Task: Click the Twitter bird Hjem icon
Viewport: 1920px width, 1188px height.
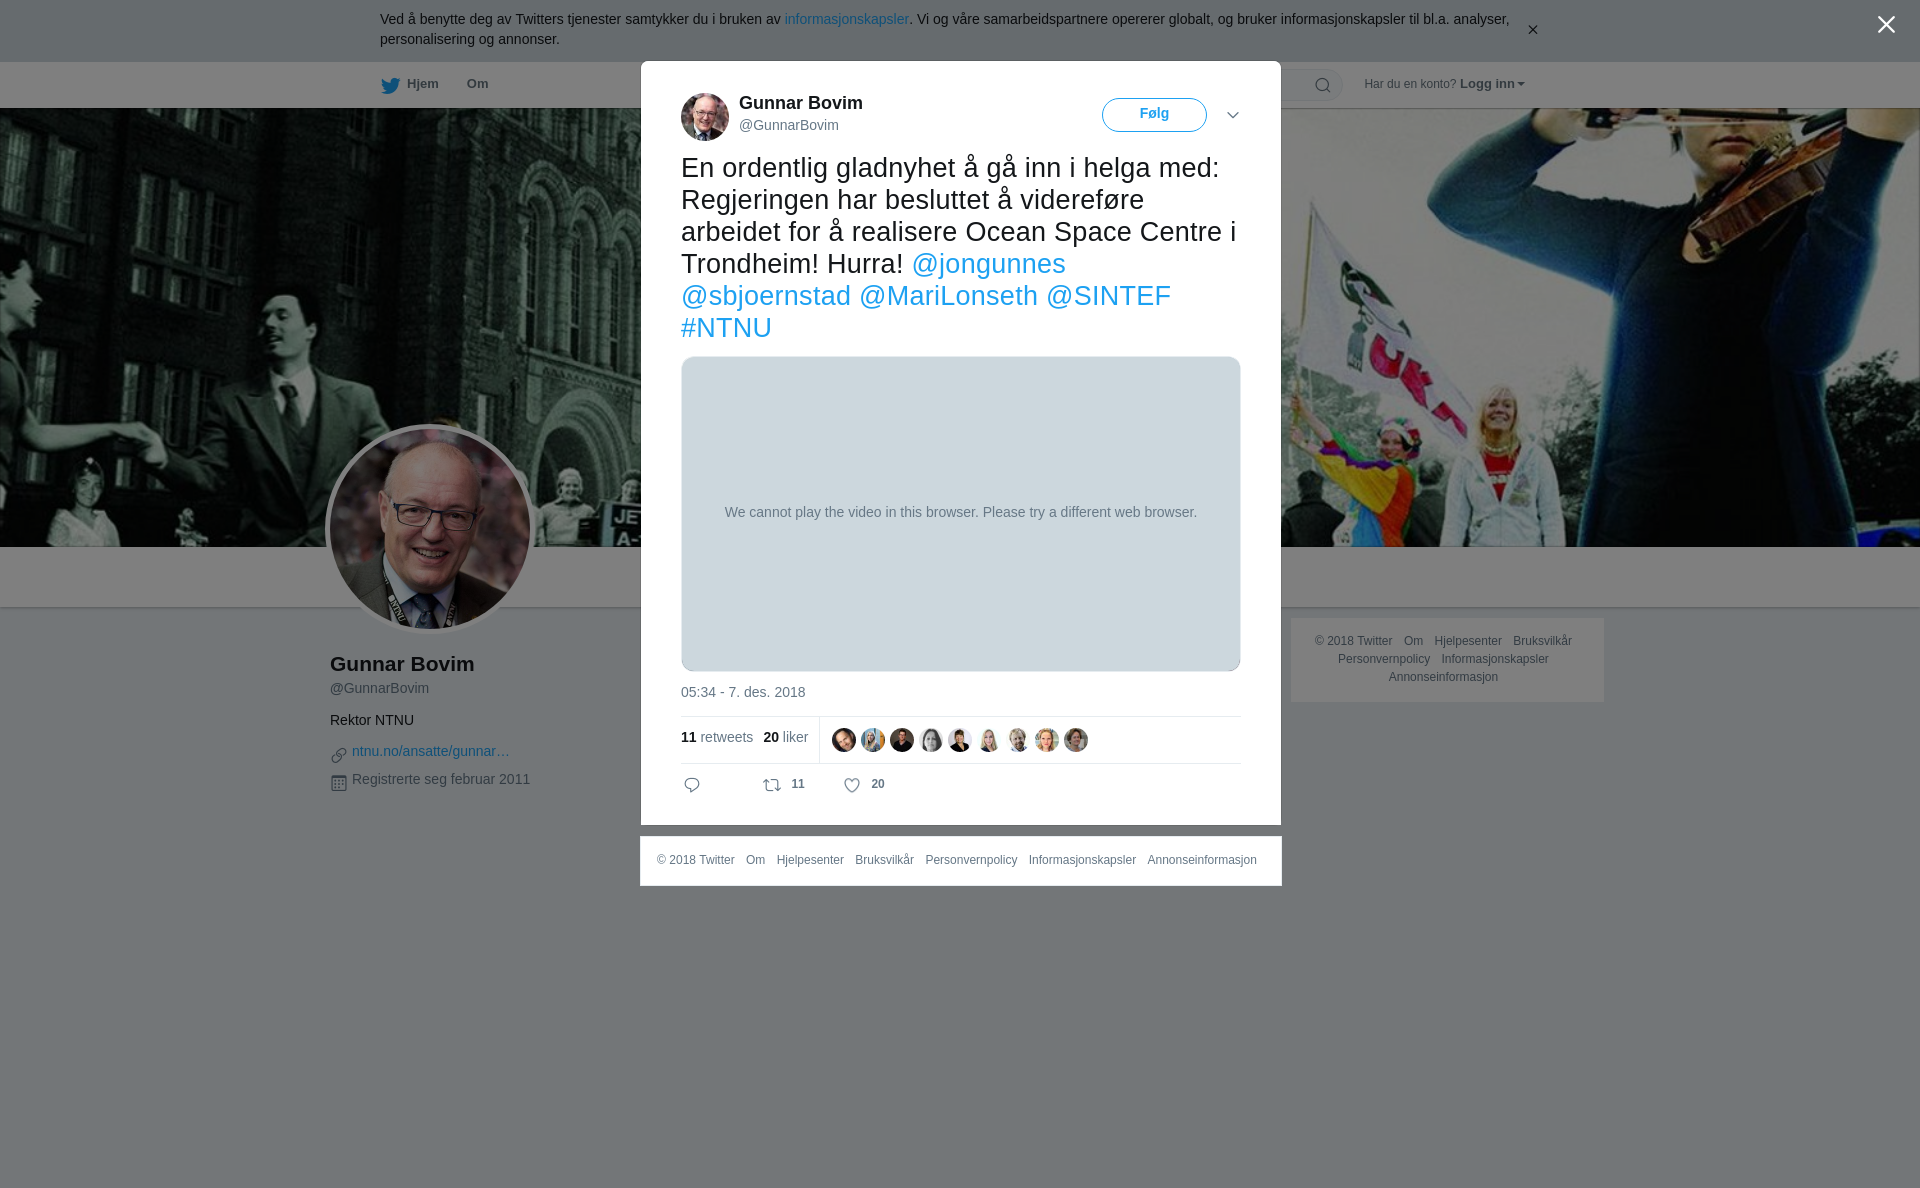Action: [390, 85]
